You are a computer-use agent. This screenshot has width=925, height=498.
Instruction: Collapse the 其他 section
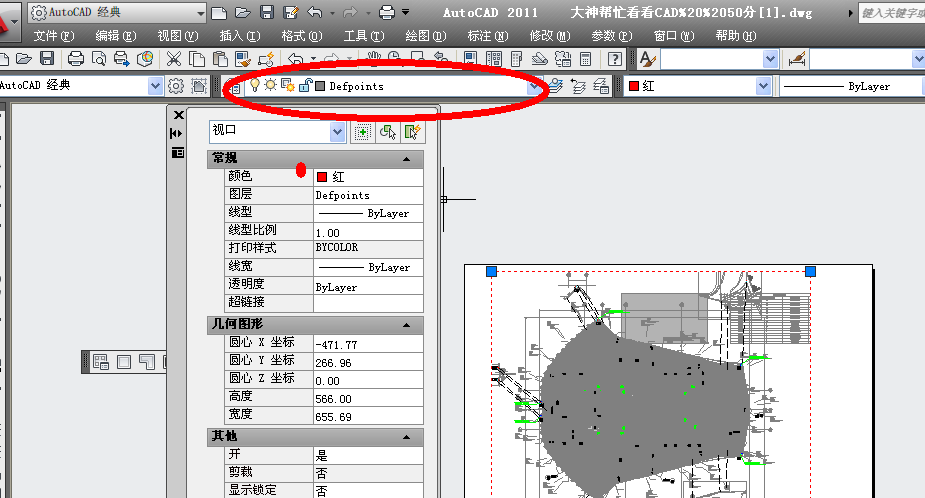(406, 437)
